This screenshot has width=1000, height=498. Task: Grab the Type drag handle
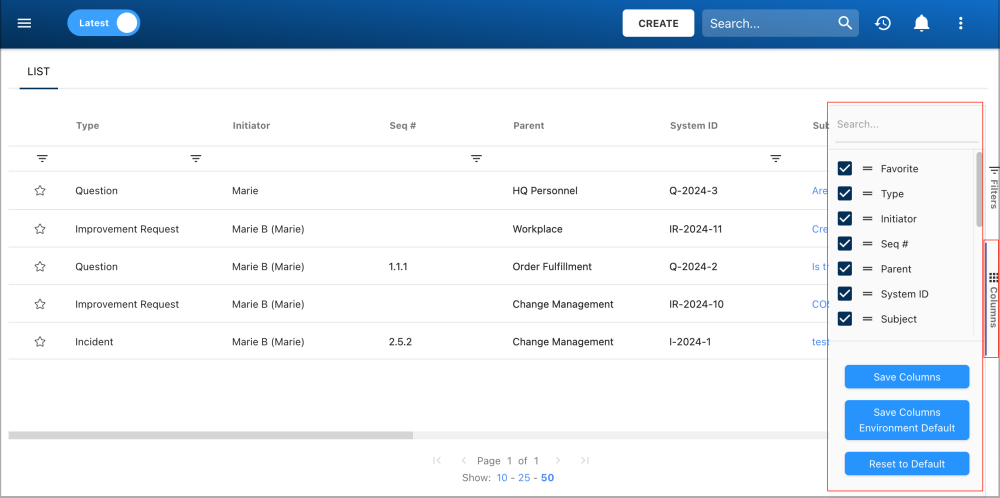click(x=867, y=193)
